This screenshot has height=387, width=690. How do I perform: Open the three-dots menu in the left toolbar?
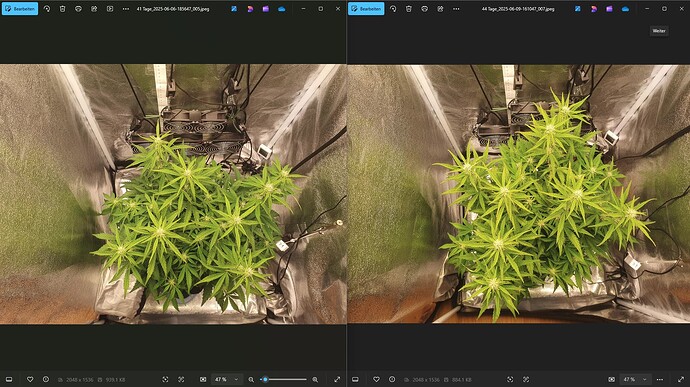click(x=126, y=9)
